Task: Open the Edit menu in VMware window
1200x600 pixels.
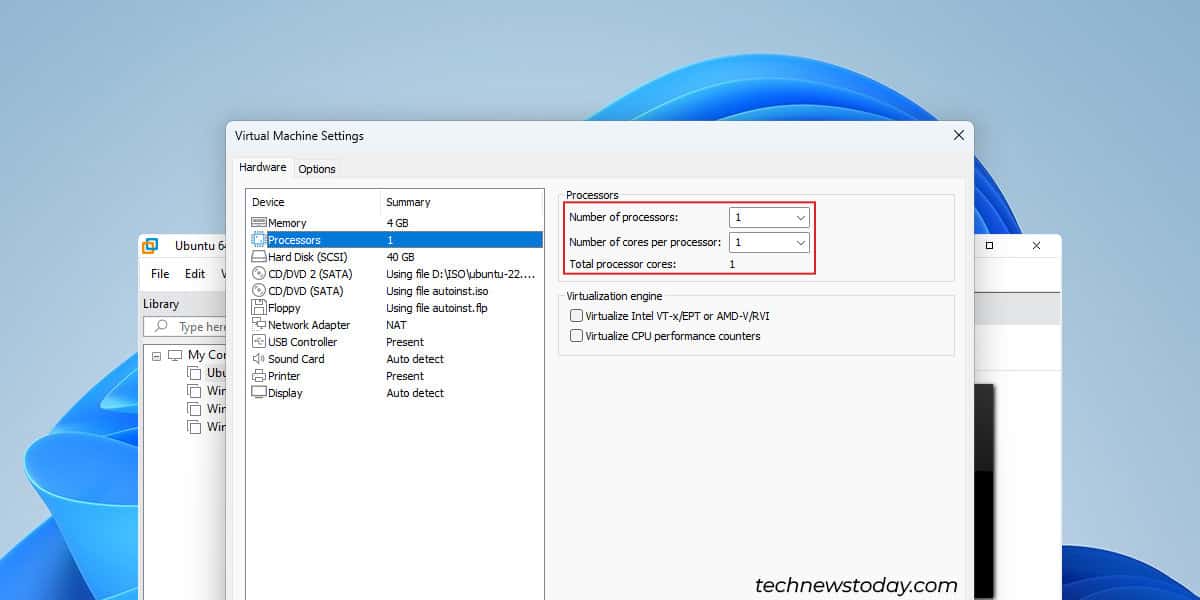Action: tap(195, 274)
